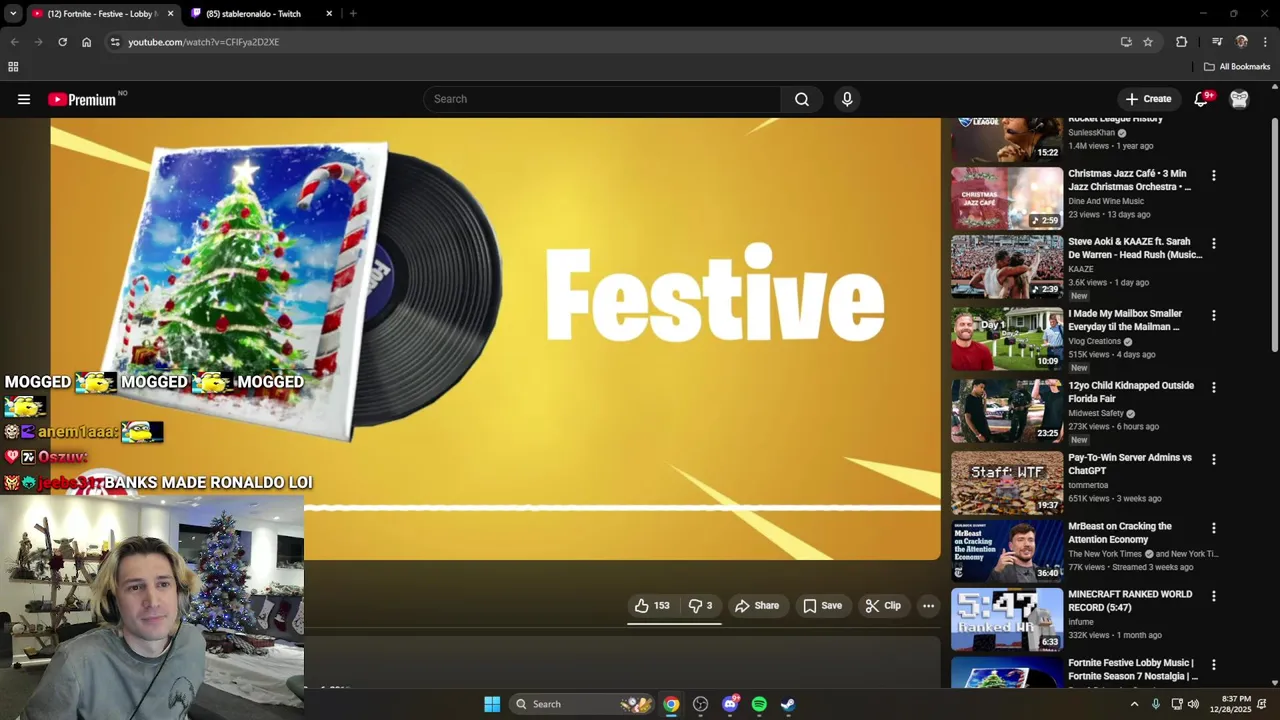
Task: Open All Bookmarks folder
Action: (x=1237, y=67)
